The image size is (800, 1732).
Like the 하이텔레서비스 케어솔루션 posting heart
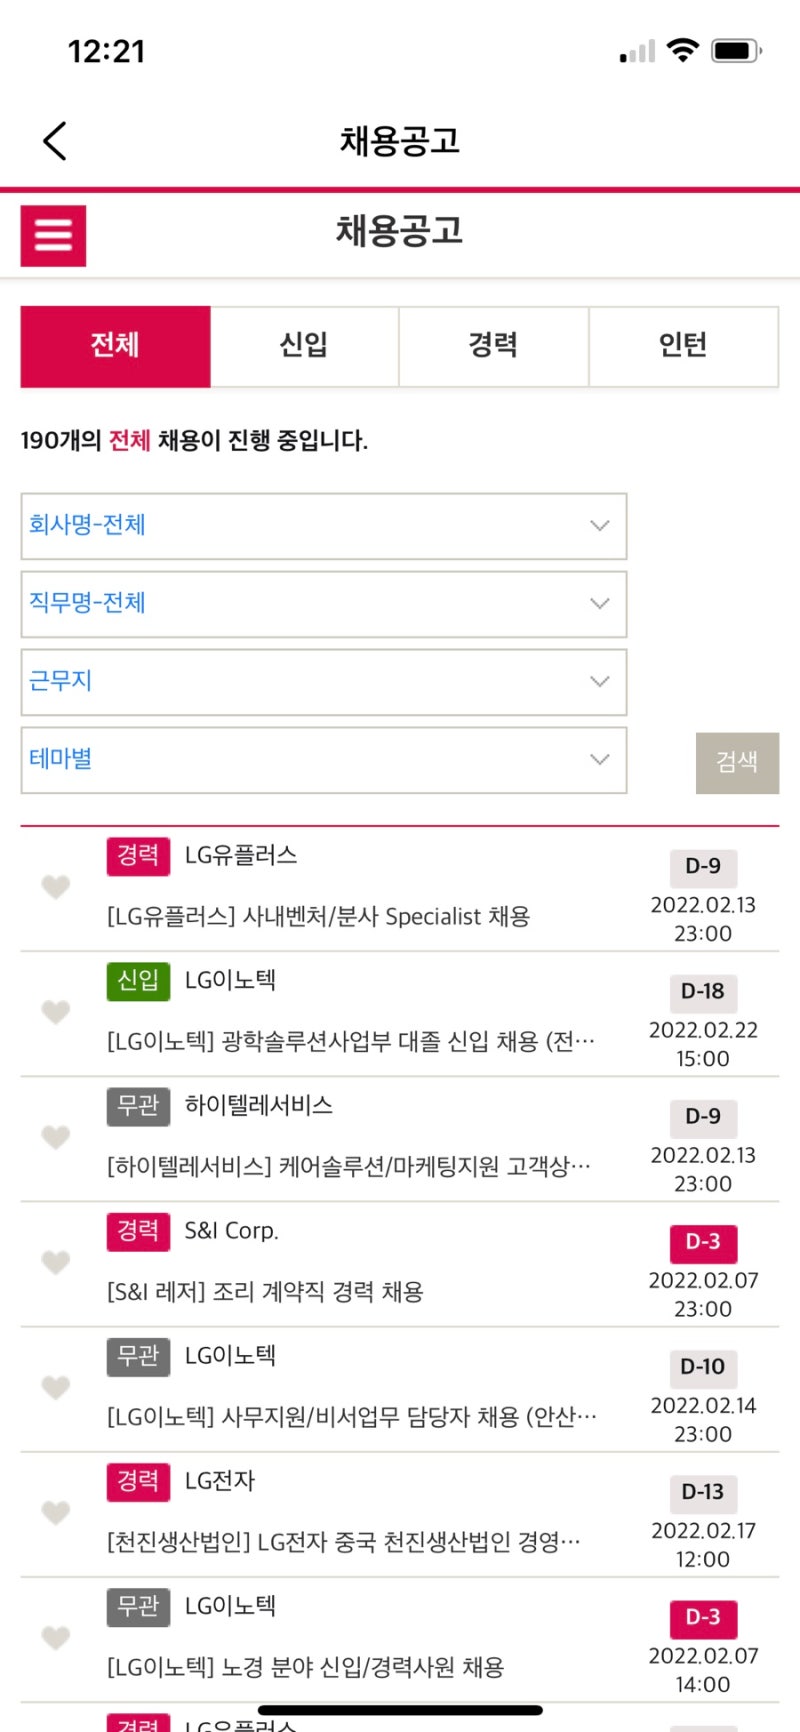[56, 1137]
